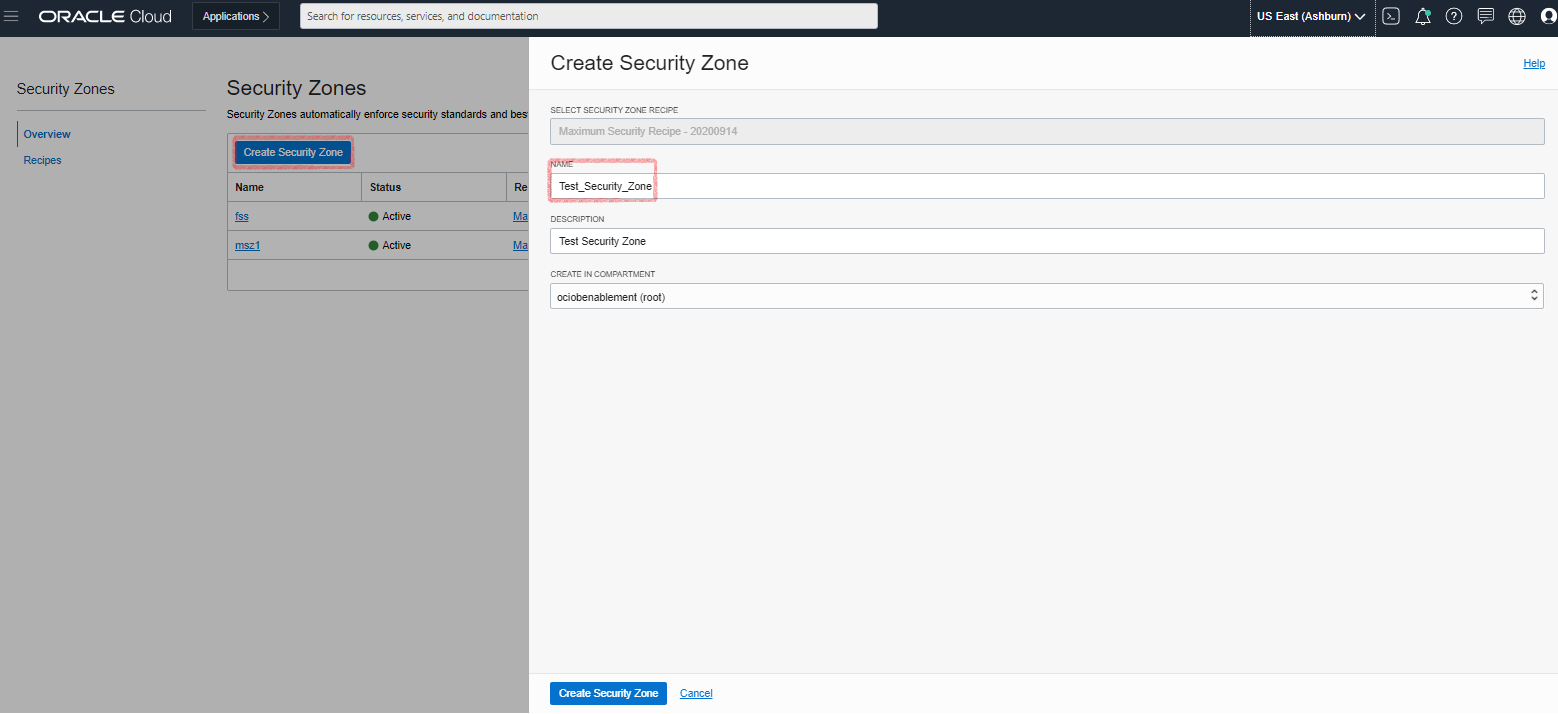The width and height of the screenshot is (1558, 714).
Task: Open the msz1 security zone link
Action: 247,245
